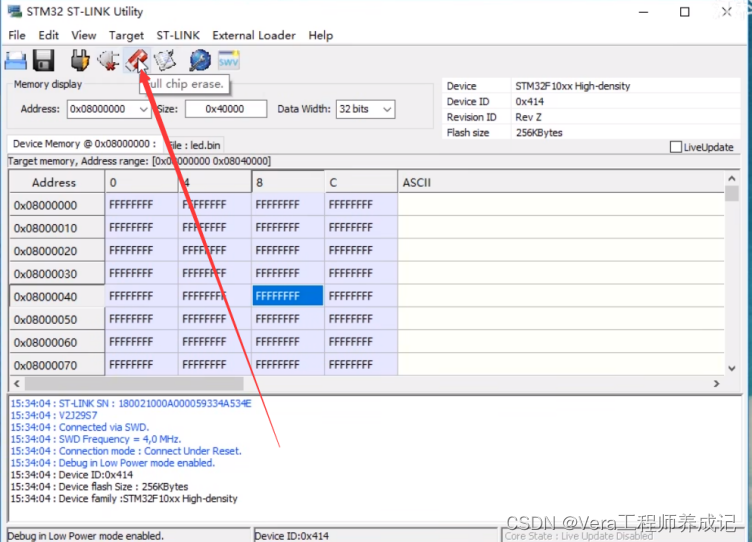Select row address 0x08000070

point(57,365)
